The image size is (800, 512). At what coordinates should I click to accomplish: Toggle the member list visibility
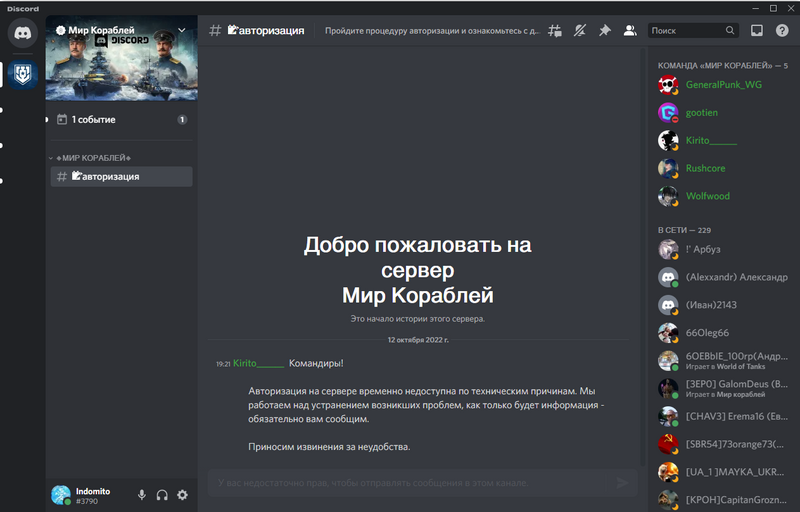(x=630, y=31)
